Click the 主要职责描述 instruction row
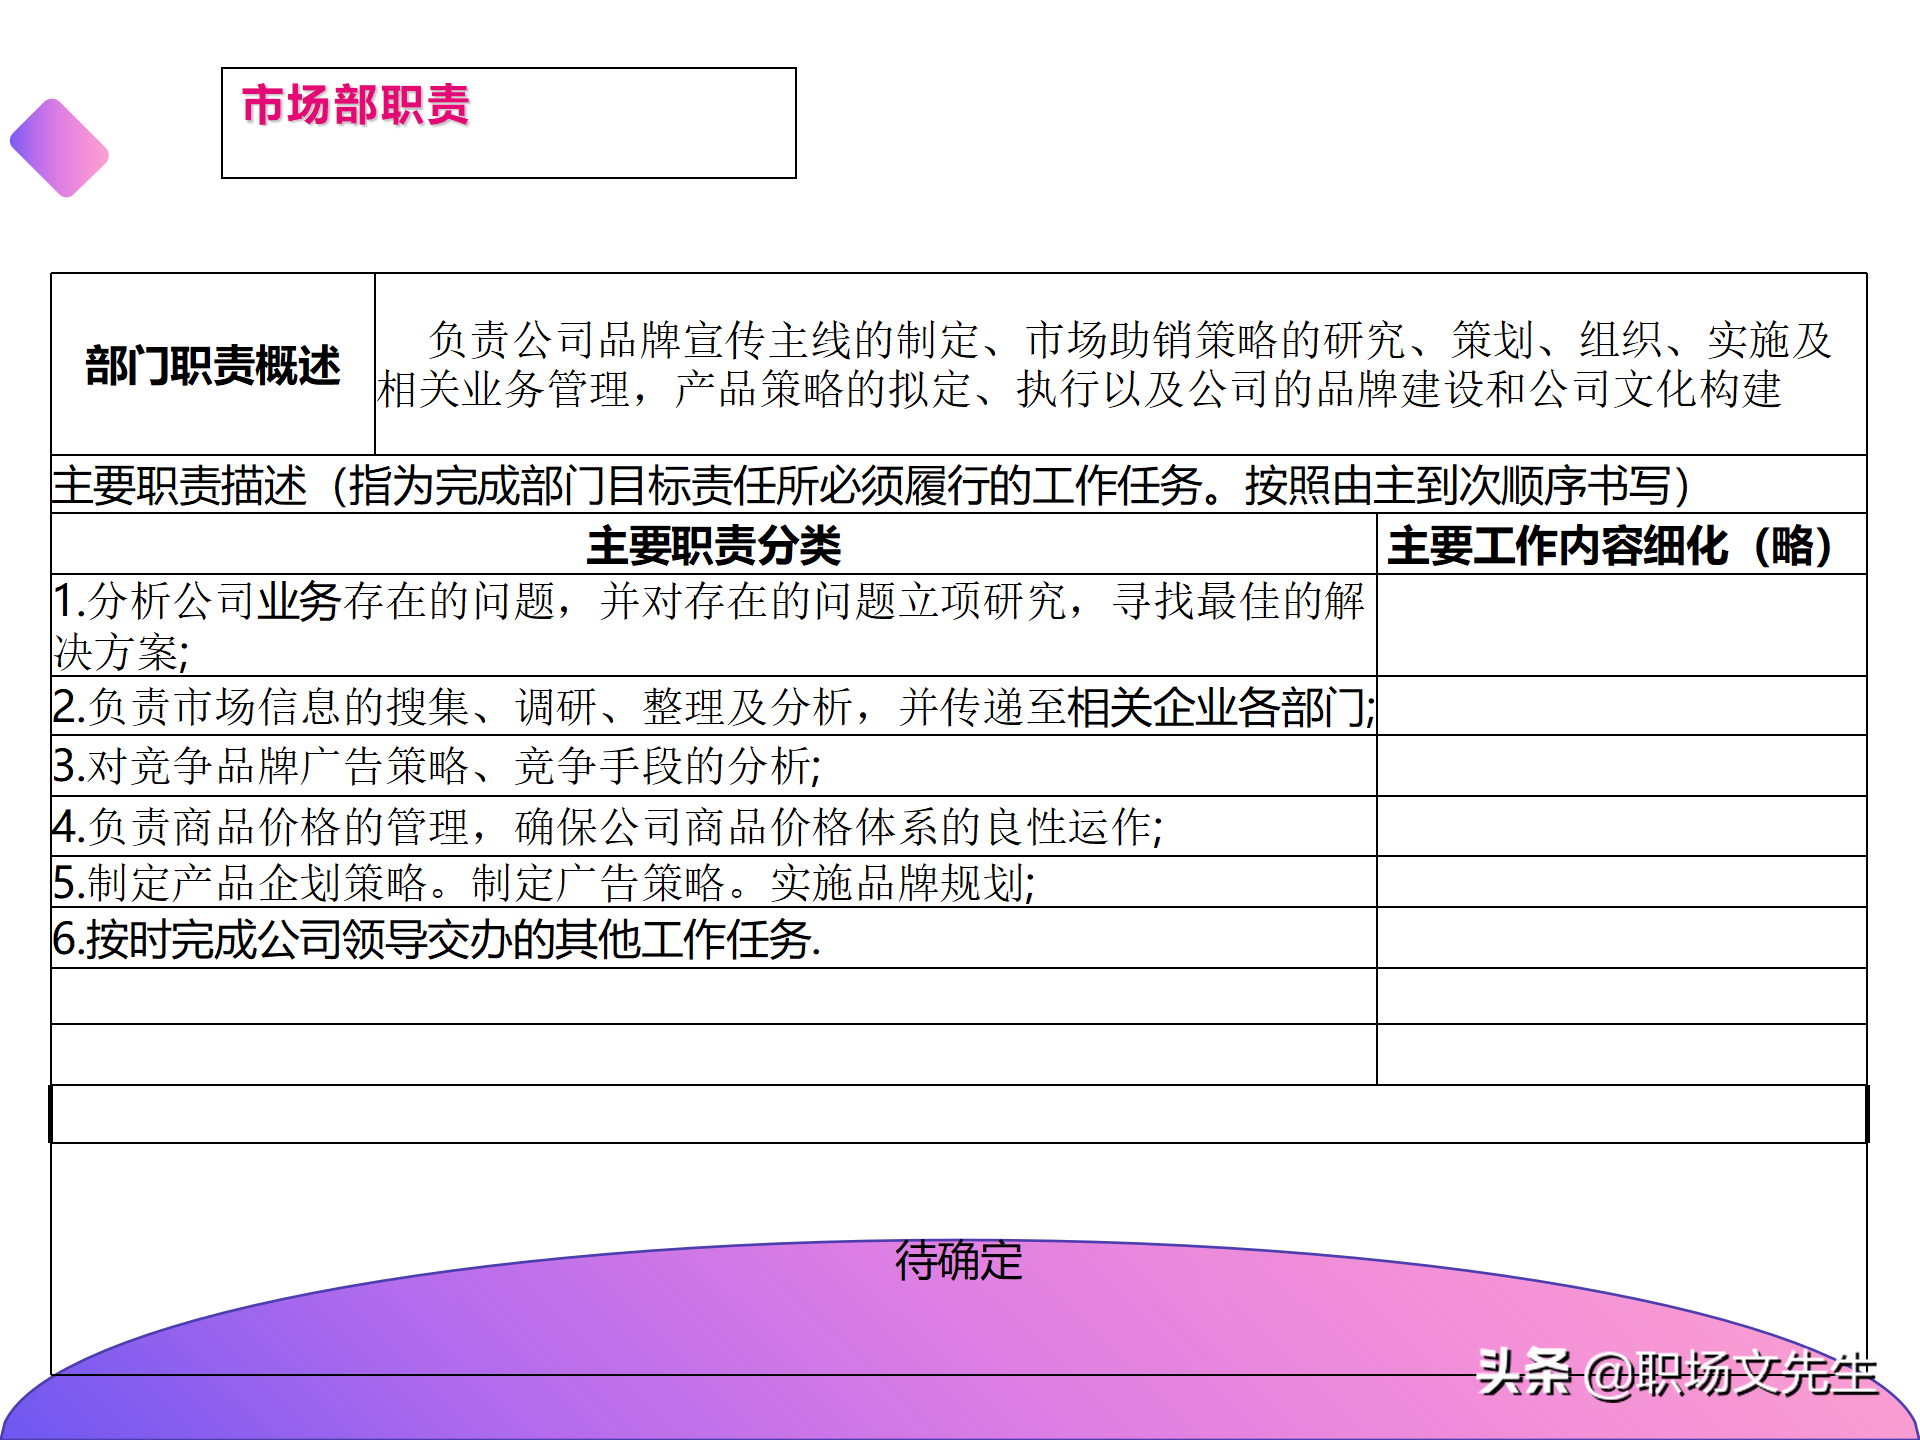1920x1440 pixels. (x=959, y=485)
